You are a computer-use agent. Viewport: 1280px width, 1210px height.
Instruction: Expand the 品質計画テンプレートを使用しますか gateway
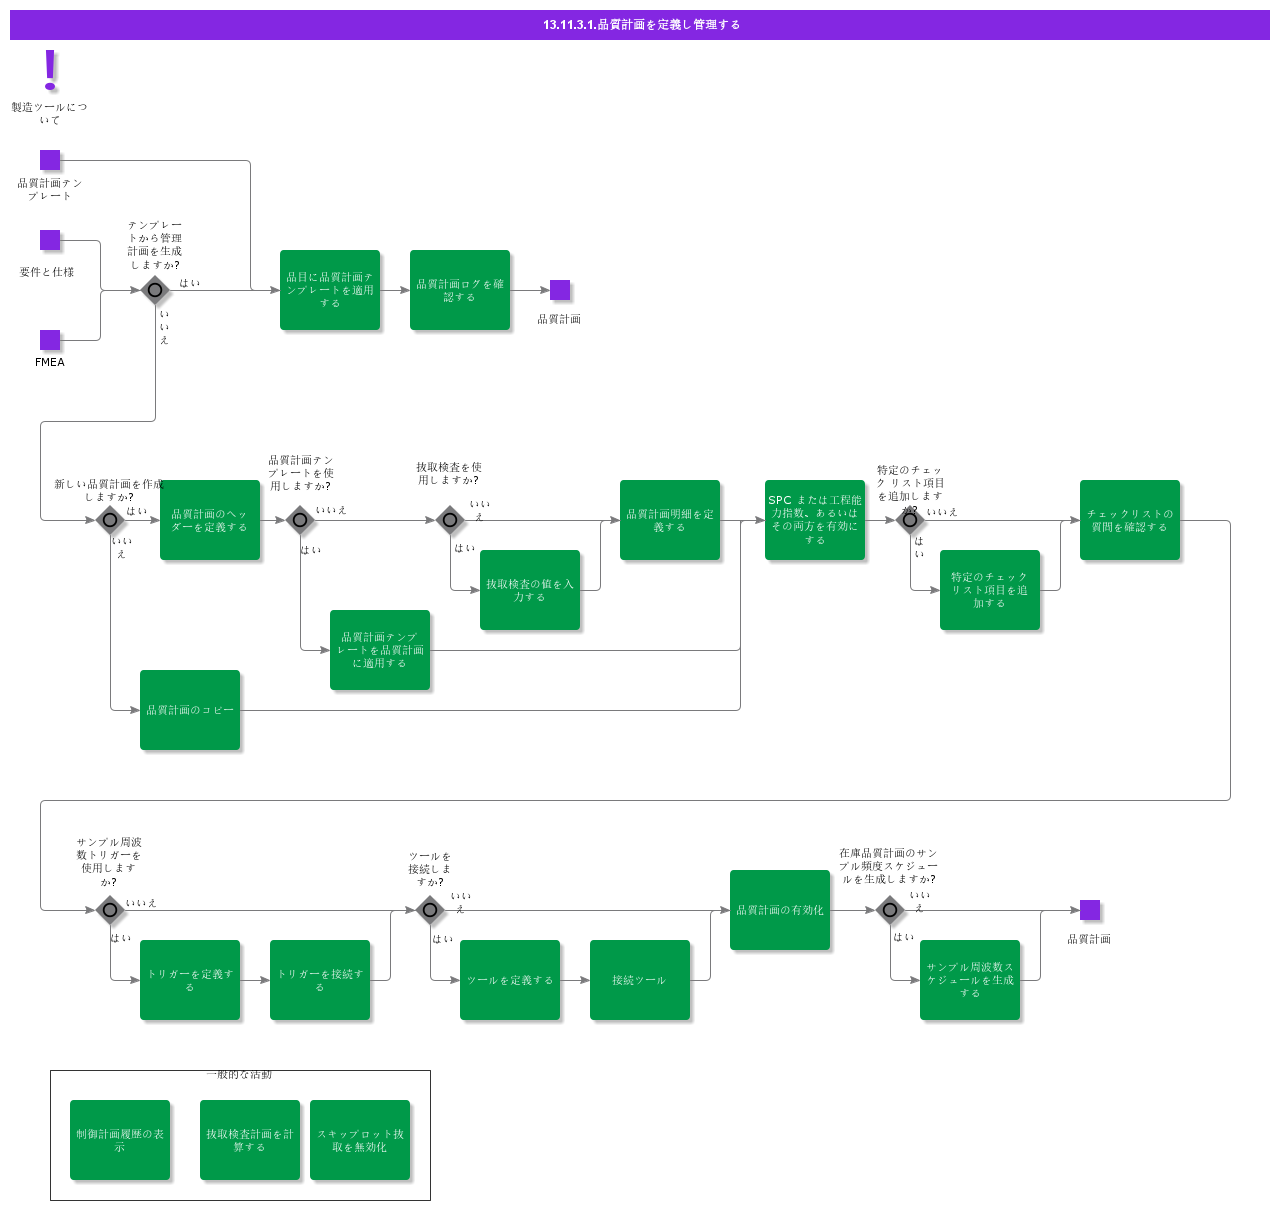pos(300,519)
